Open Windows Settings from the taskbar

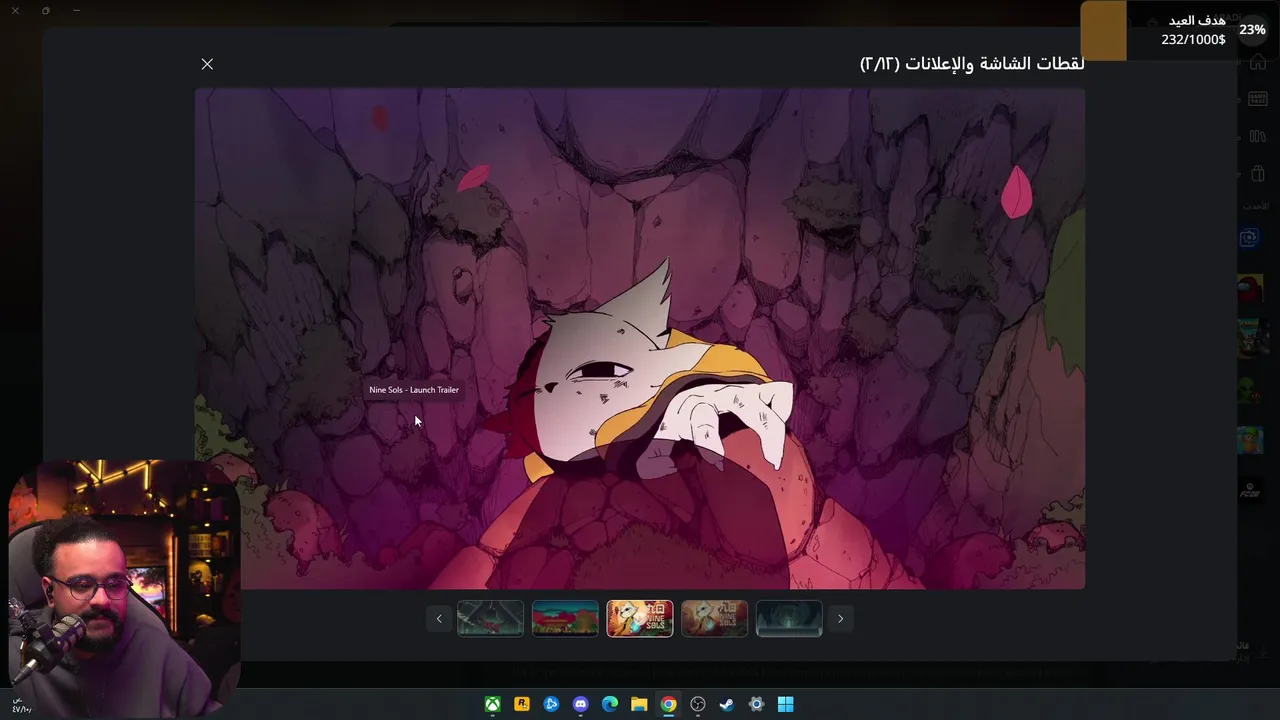point(756,704)
